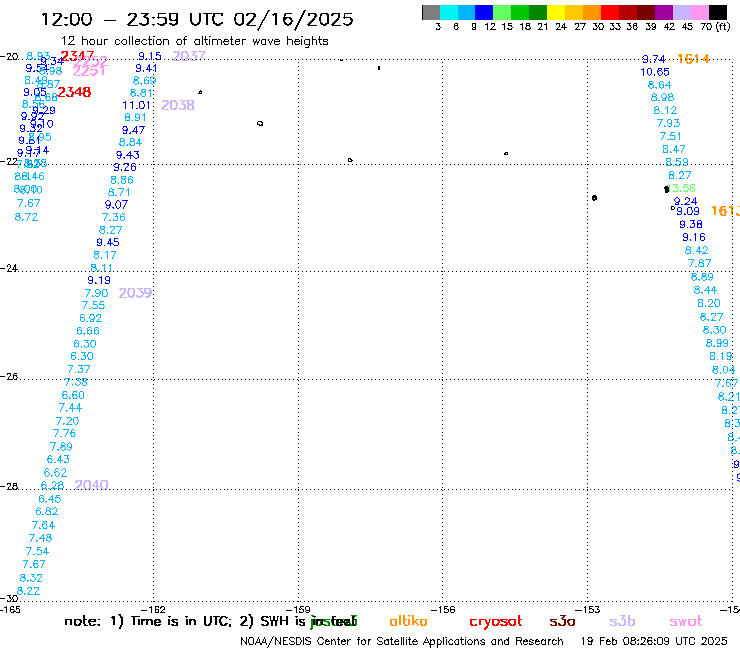This screenshot has height=650, width=740.
Task: Click the wave height value 6.66
Action: pyautogui.click(x=88, y=331)
